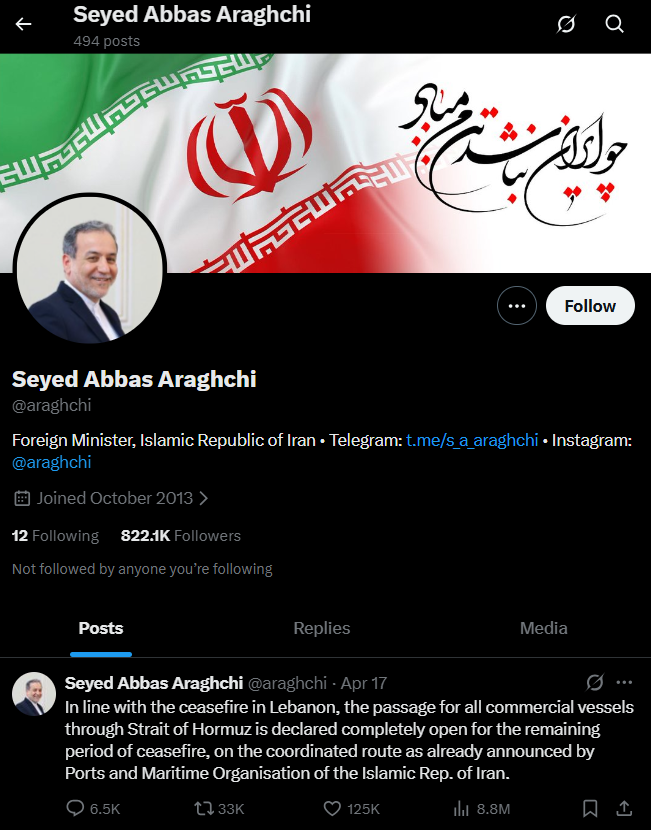The height and width of the screenshot is (830, 651).
Task: Open search with the magnifier icon
Action: [x=614, y=24]
